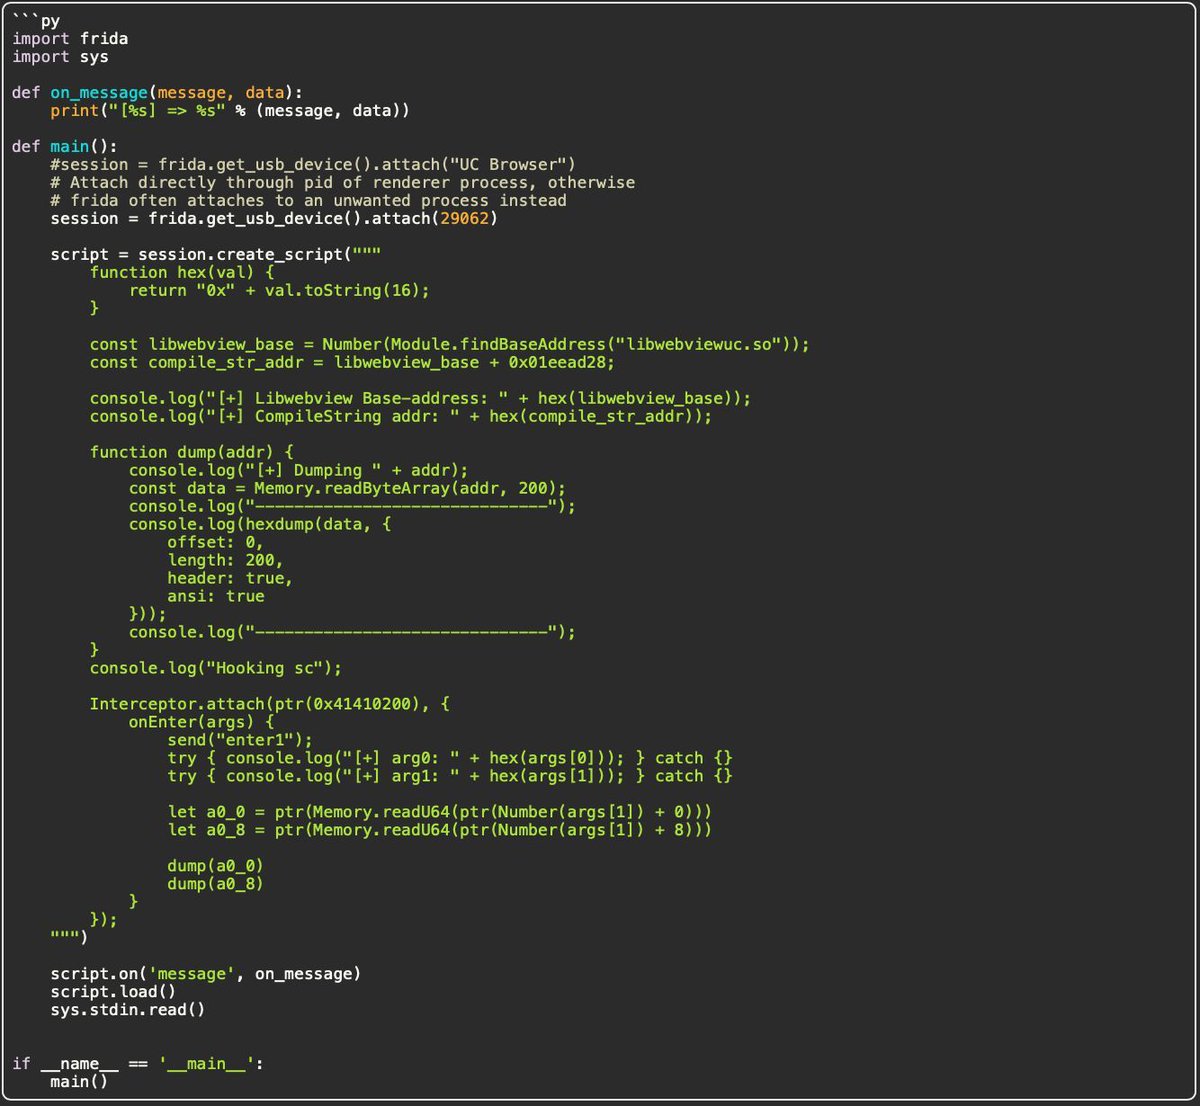
Task: Click the commented attach "UC Browser" line
Action: click(x=313, y=164)
